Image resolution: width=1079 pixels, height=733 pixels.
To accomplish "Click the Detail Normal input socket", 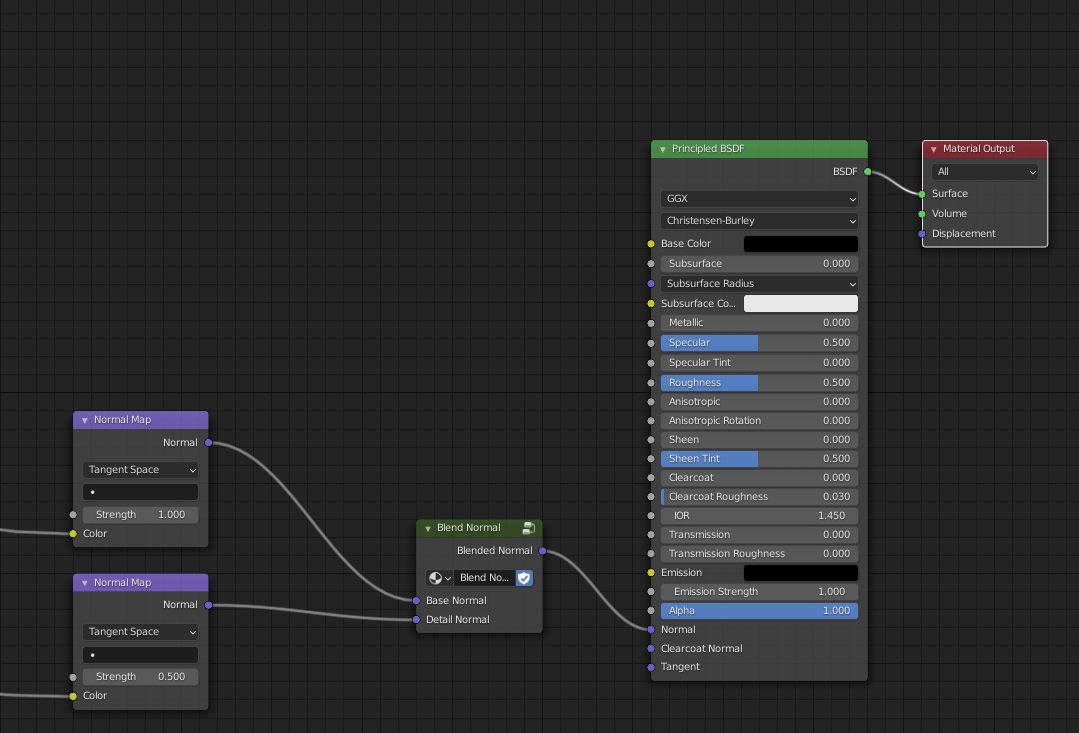I will click(416, 620).
